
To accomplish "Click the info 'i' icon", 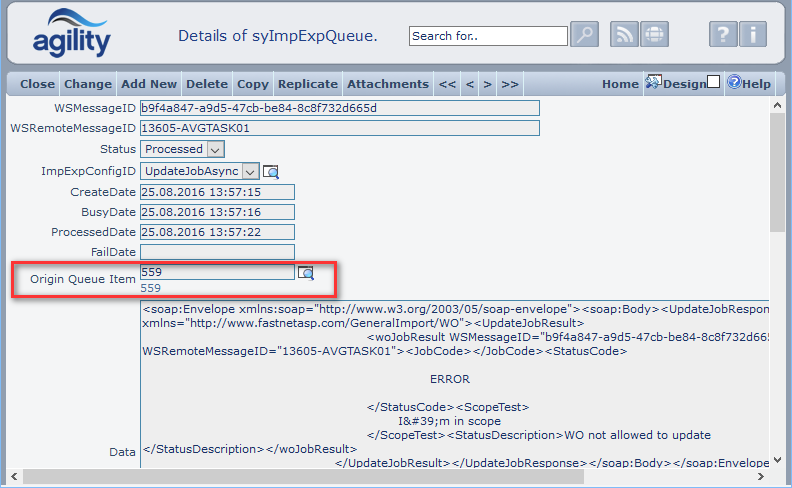I will click(753, 34).
